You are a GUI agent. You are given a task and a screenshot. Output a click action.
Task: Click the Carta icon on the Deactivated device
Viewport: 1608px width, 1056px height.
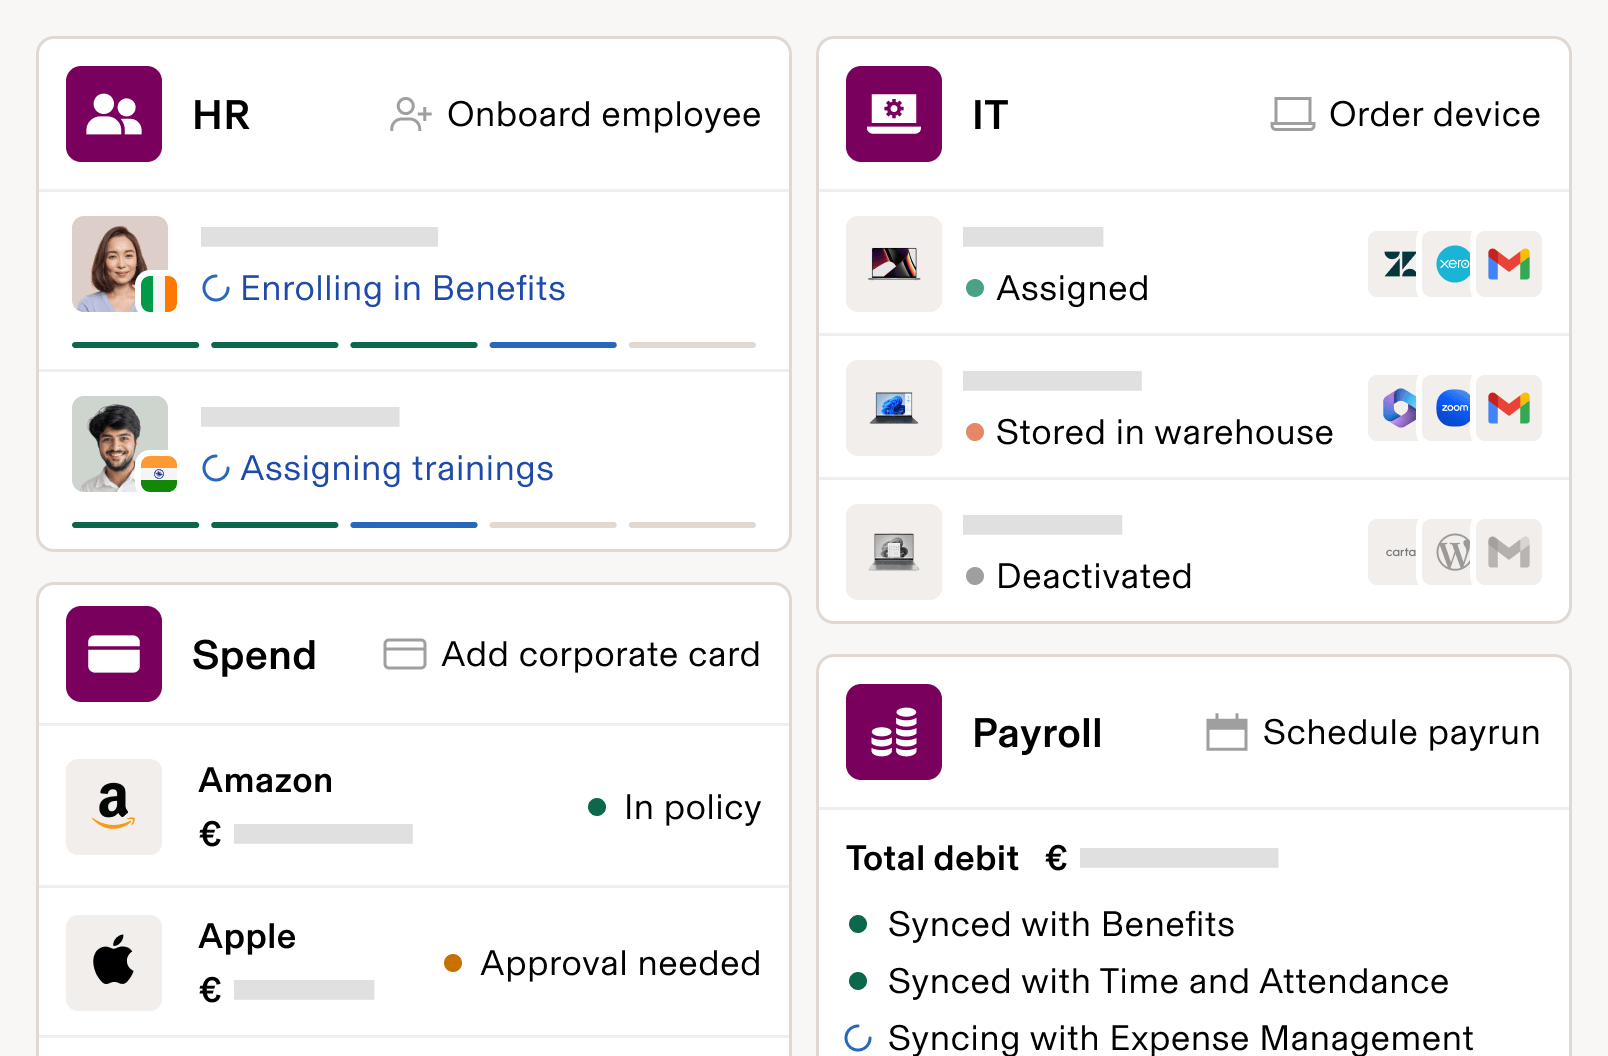click(1394, 552)
